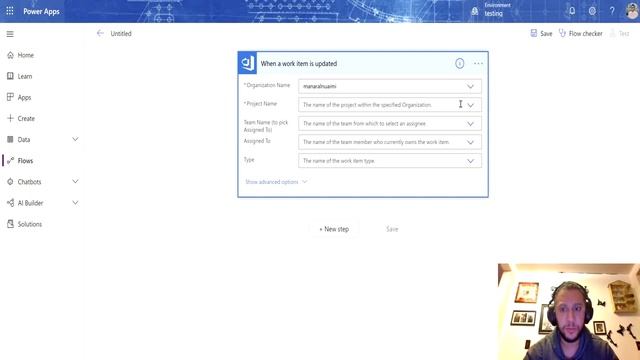
Task: Go to Home in sidebar
Action: (x=26, y=55)
